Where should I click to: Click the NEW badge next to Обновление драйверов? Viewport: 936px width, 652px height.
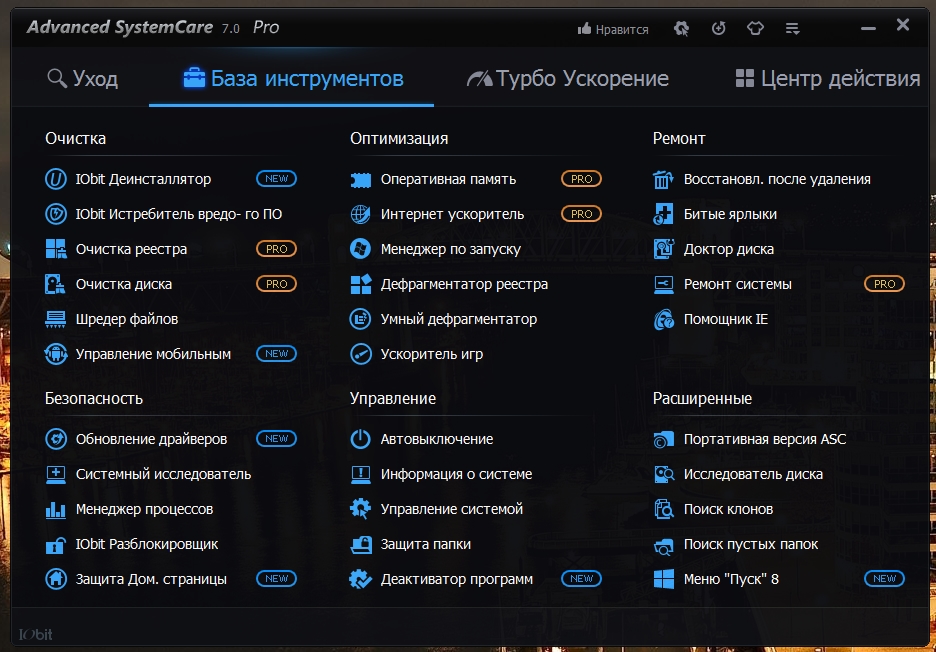coord(276,439)
